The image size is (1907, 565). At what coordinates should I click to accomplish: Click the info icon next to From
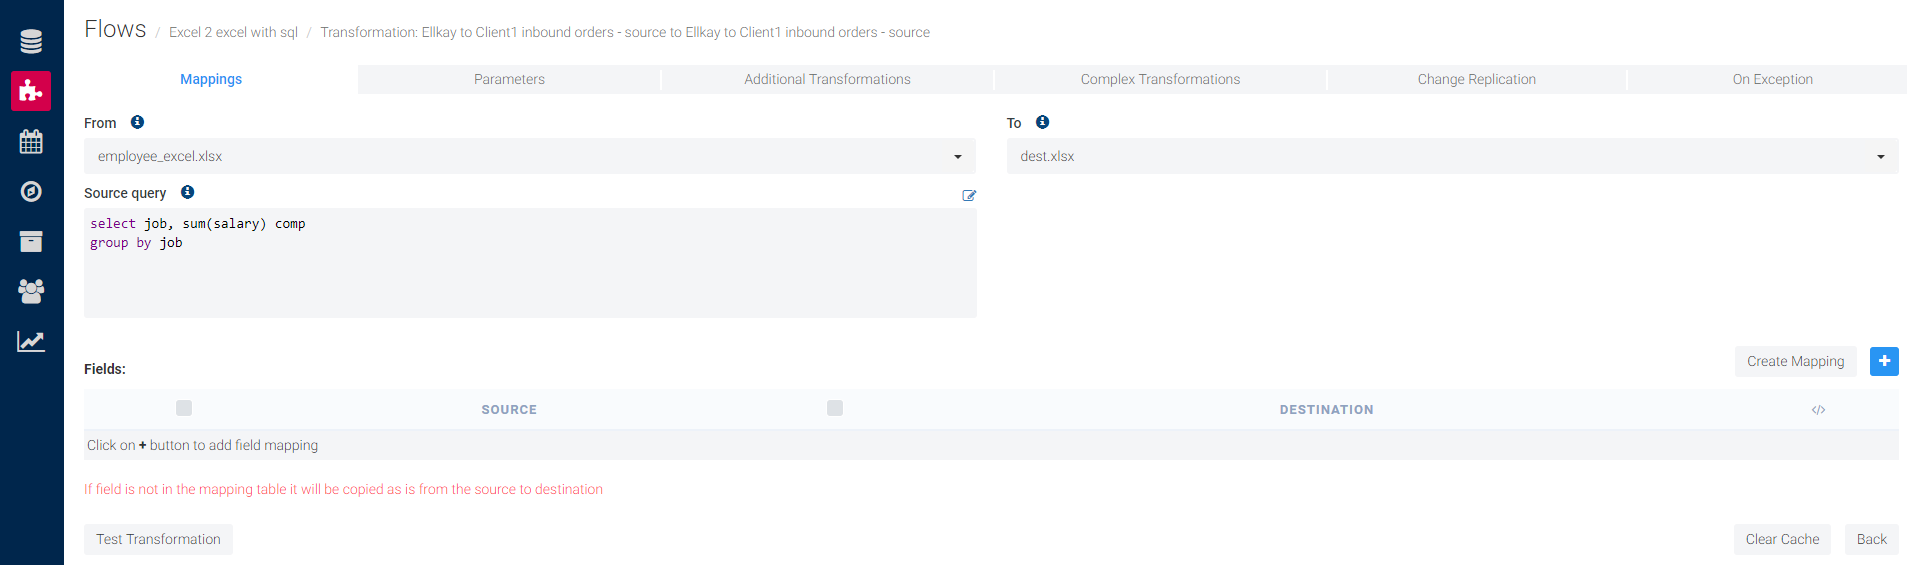137,122
